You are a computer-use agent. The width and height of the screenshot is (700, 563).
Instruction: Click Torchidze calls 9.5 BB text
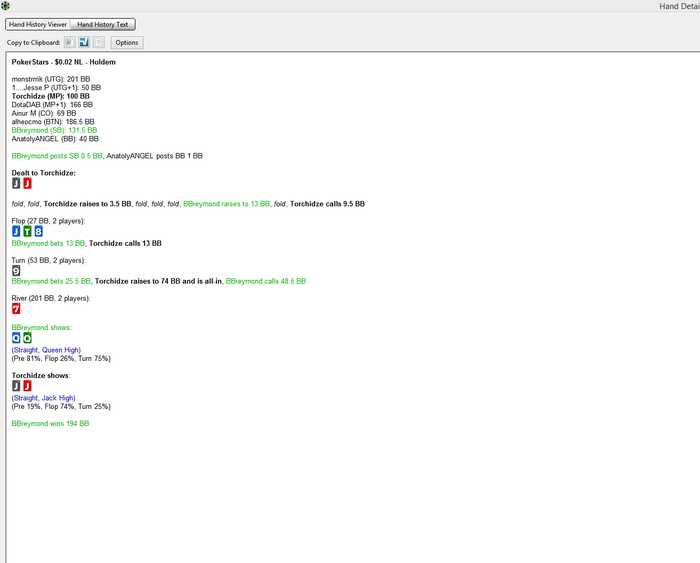327,204
